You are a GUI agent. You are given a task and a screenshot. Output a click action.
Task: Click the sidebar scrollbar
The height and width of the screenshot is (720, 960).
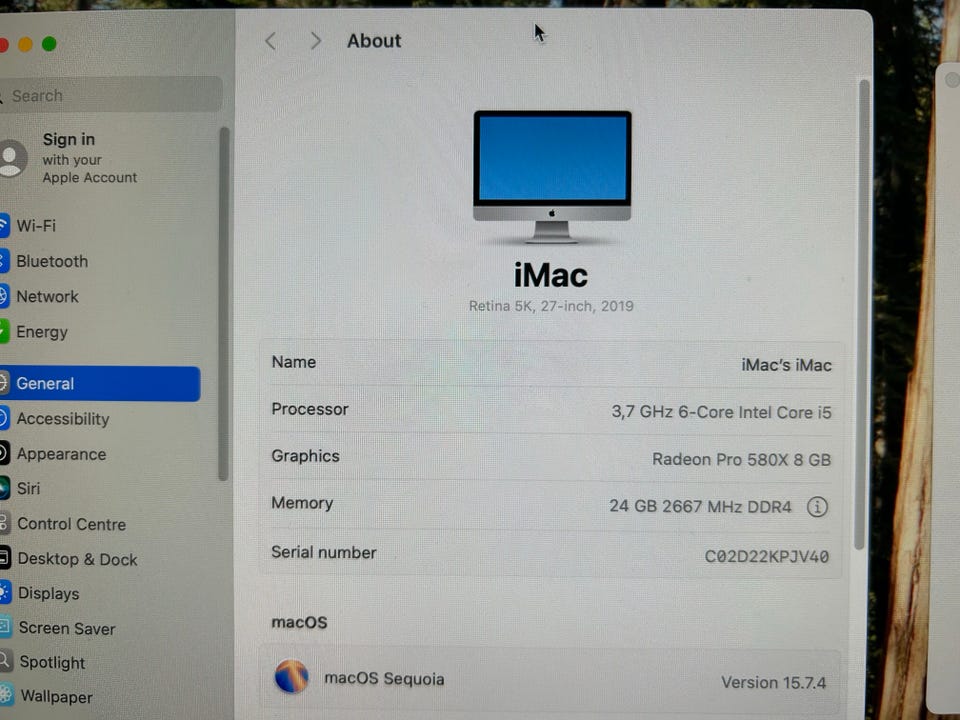pos(224,303)
